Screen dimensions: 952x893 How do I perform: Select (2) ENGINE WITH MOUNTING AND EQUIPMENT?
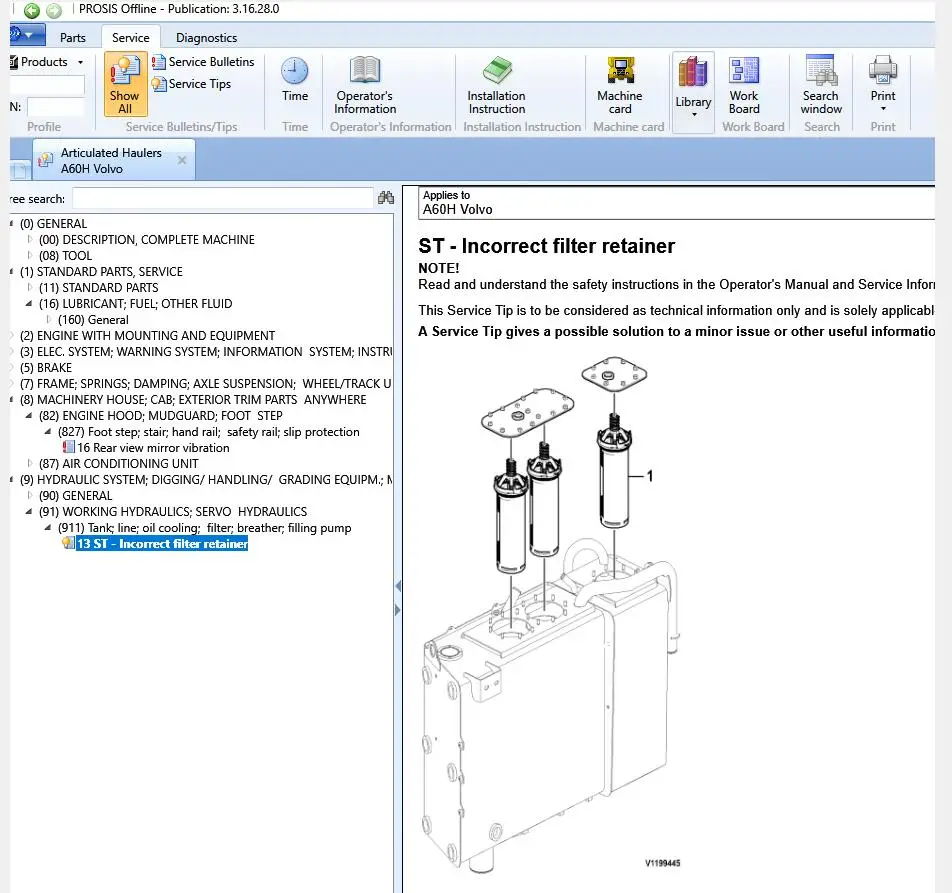(148, 336)
